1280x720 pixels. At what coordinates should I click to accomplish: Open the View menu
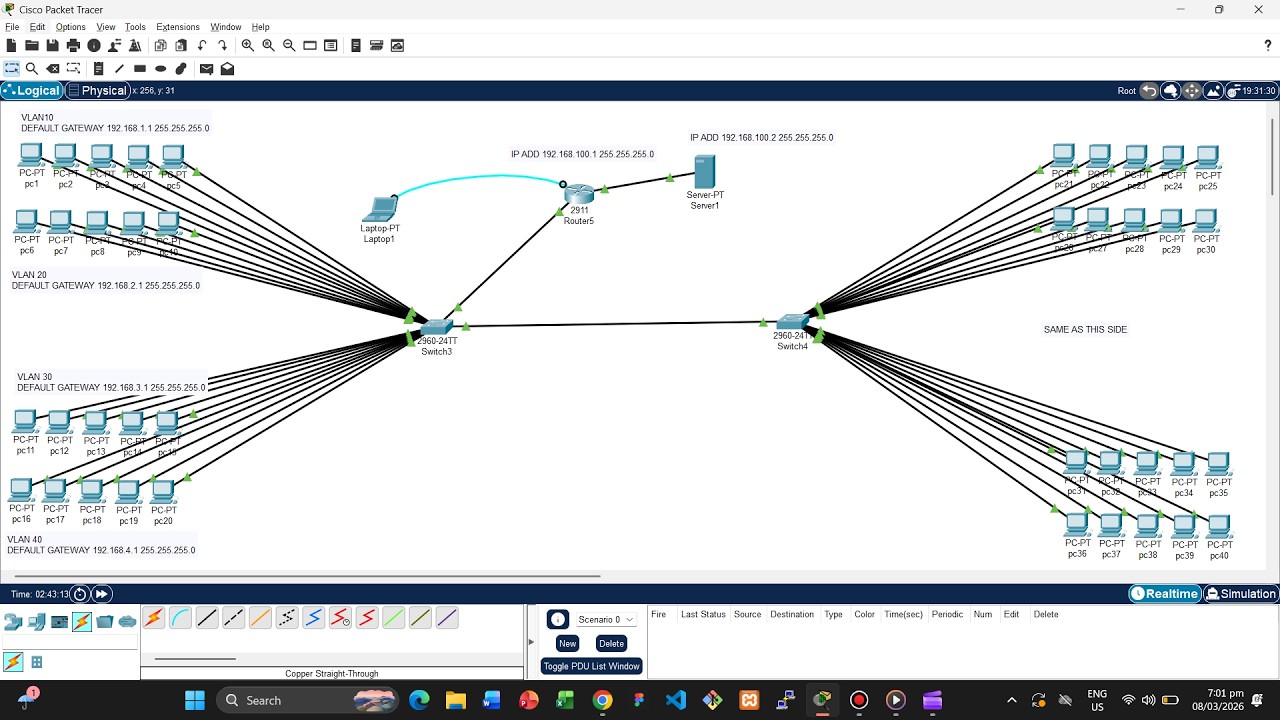pos(105,27)
